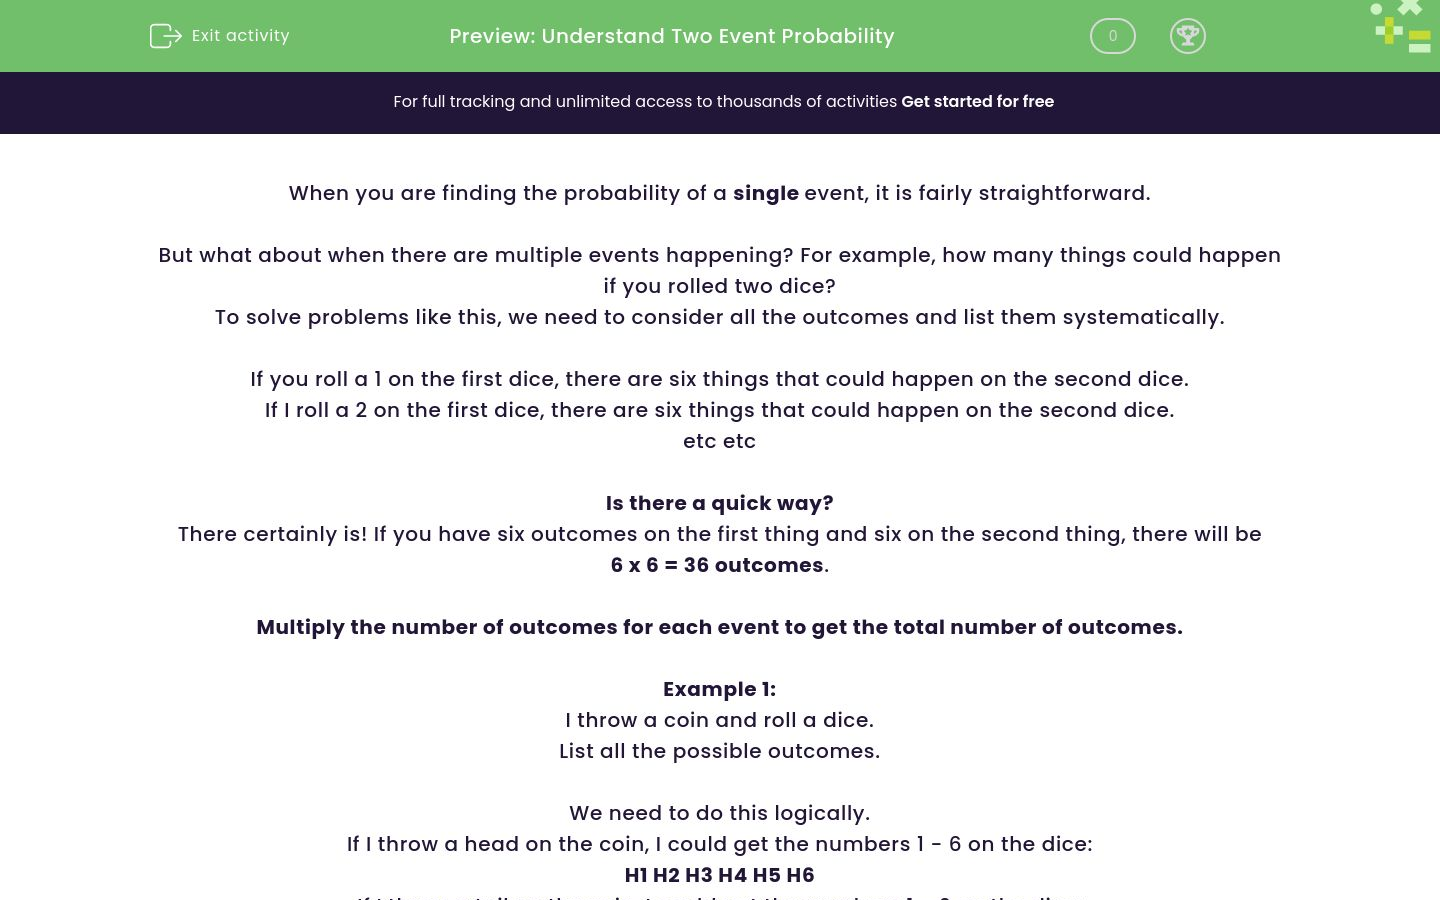Click the H1 H2 H3 outcomes line
The image size is (1440, 900).
[x=719, y=875]
